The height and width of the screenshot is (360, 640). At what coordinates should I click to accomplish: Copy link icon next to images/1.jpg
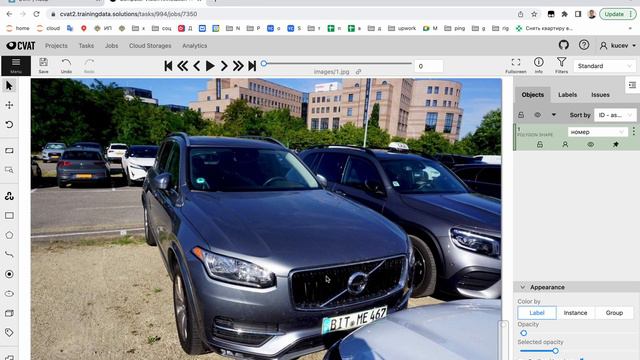point(358,72)
